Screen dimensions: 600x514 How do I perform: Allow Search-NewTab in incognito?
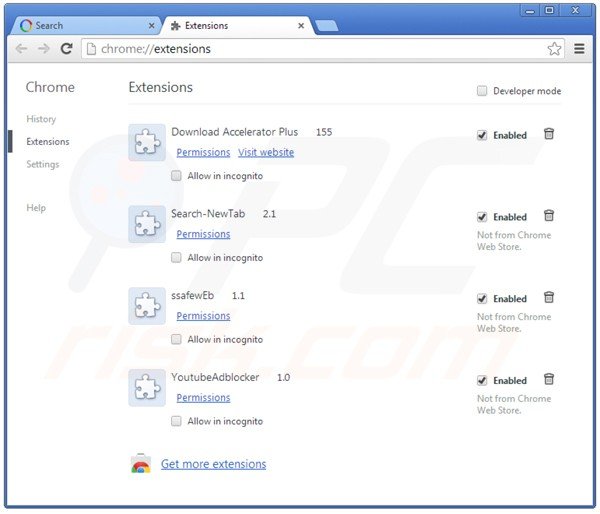(176, 257)
